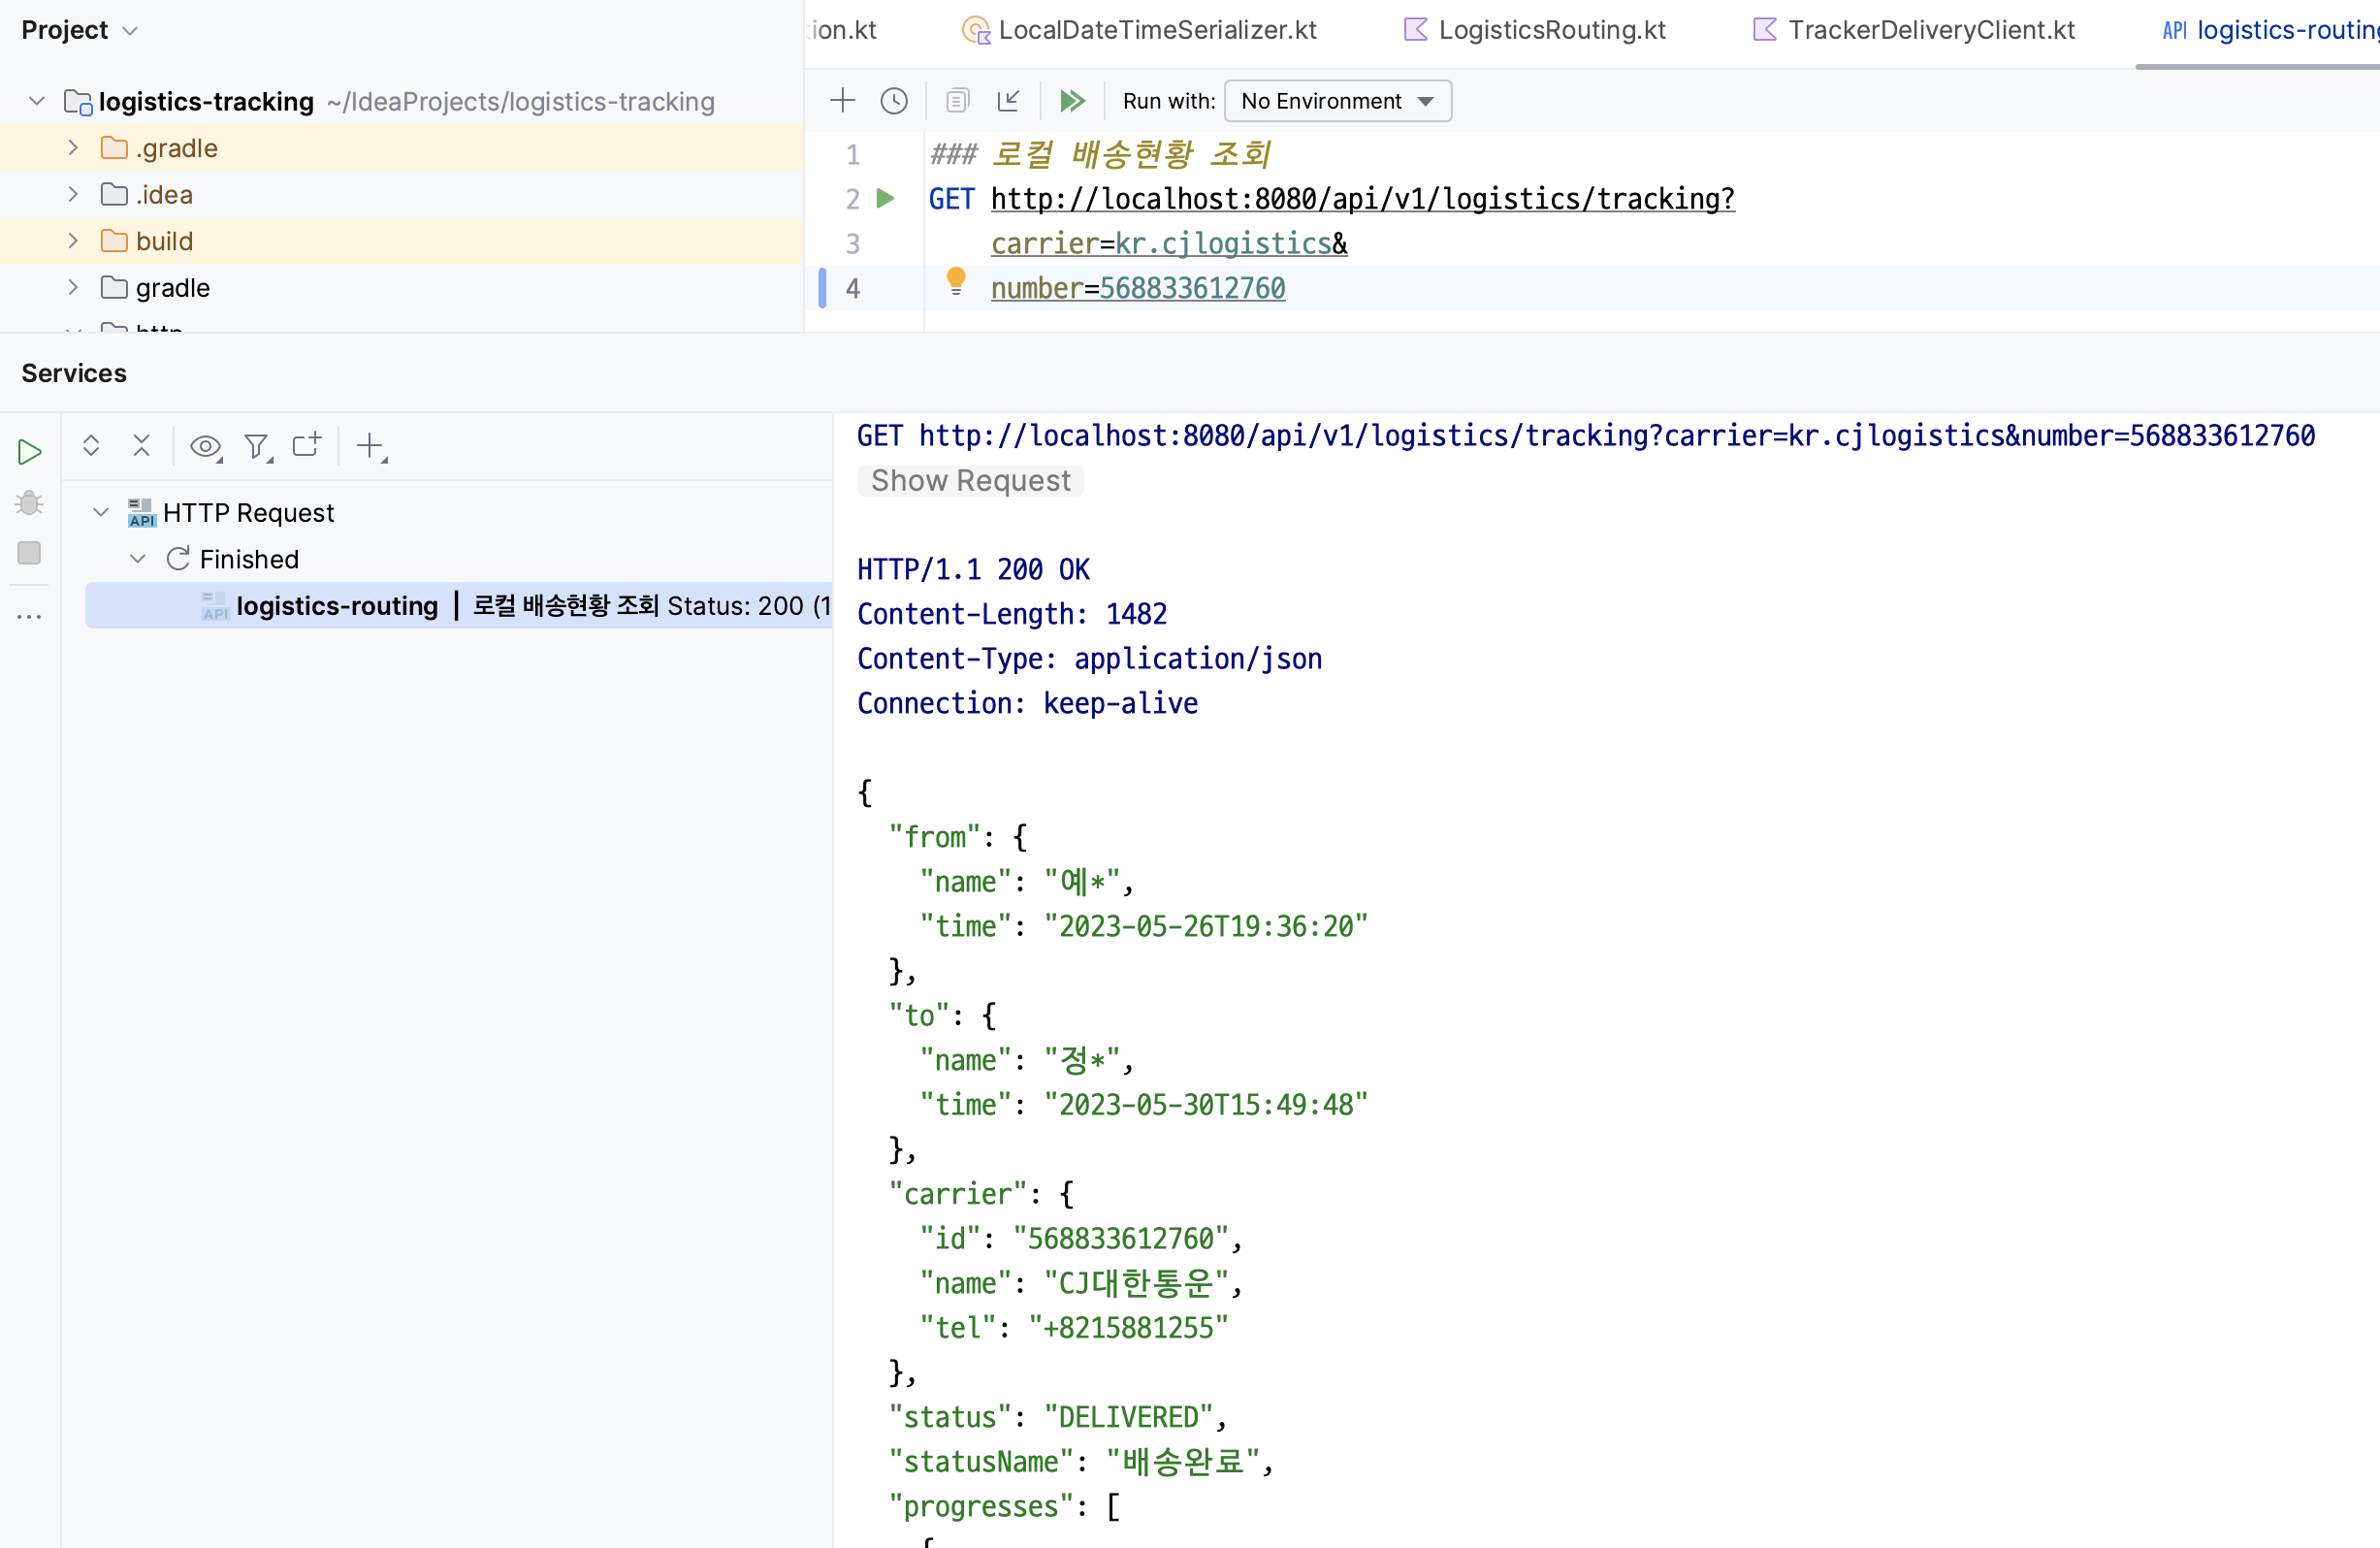
Task: Open the requests history clock icon
Action: [894, 101]
